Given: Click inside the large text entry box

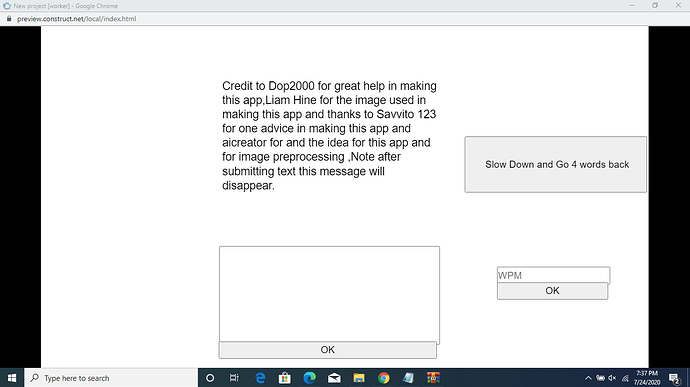Looking at the screenshot, I should [329, 294].
